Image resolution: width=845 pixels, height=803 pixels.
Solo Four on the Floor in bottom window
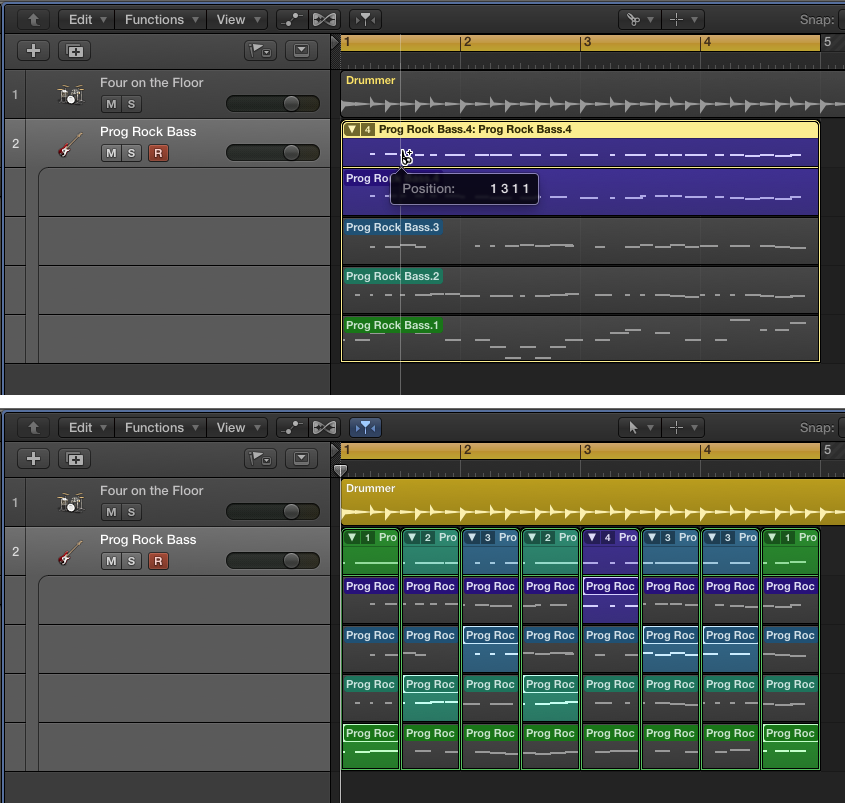point(131,512)
